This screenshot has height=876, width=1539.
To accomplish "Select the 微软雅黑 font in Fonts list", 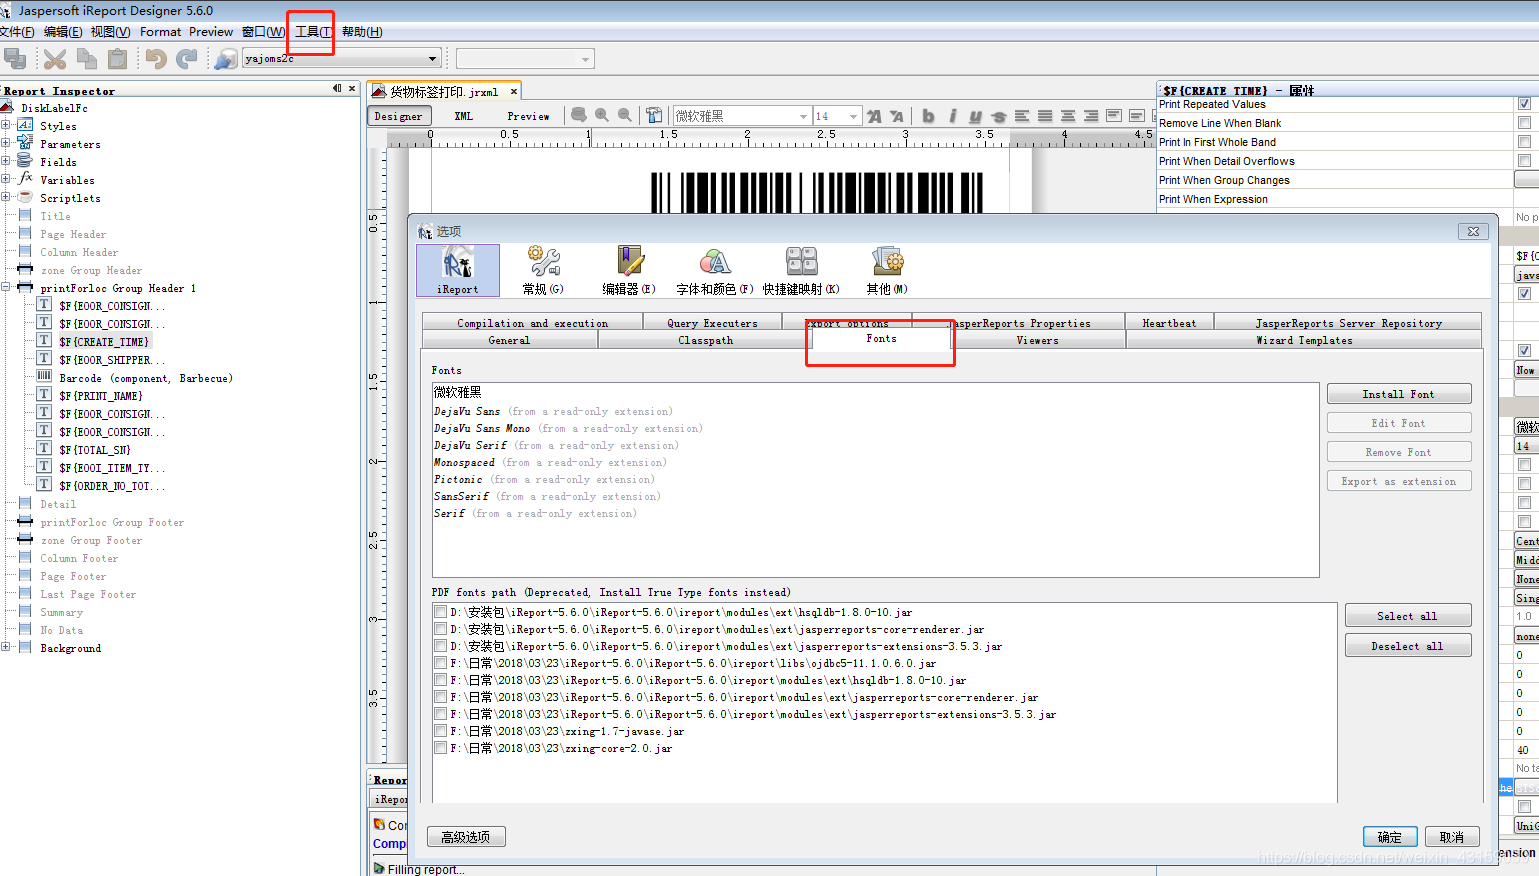I will click(457, 393).
